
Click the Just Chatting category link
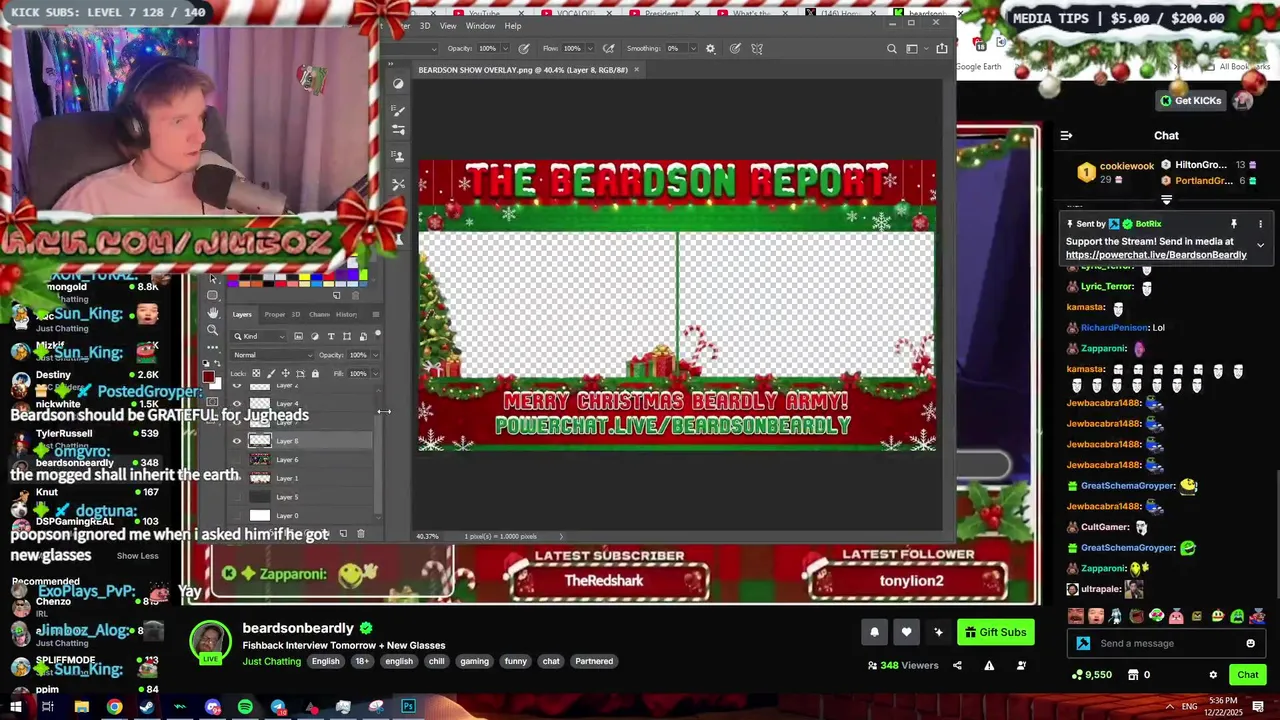[x=272, y=661]
